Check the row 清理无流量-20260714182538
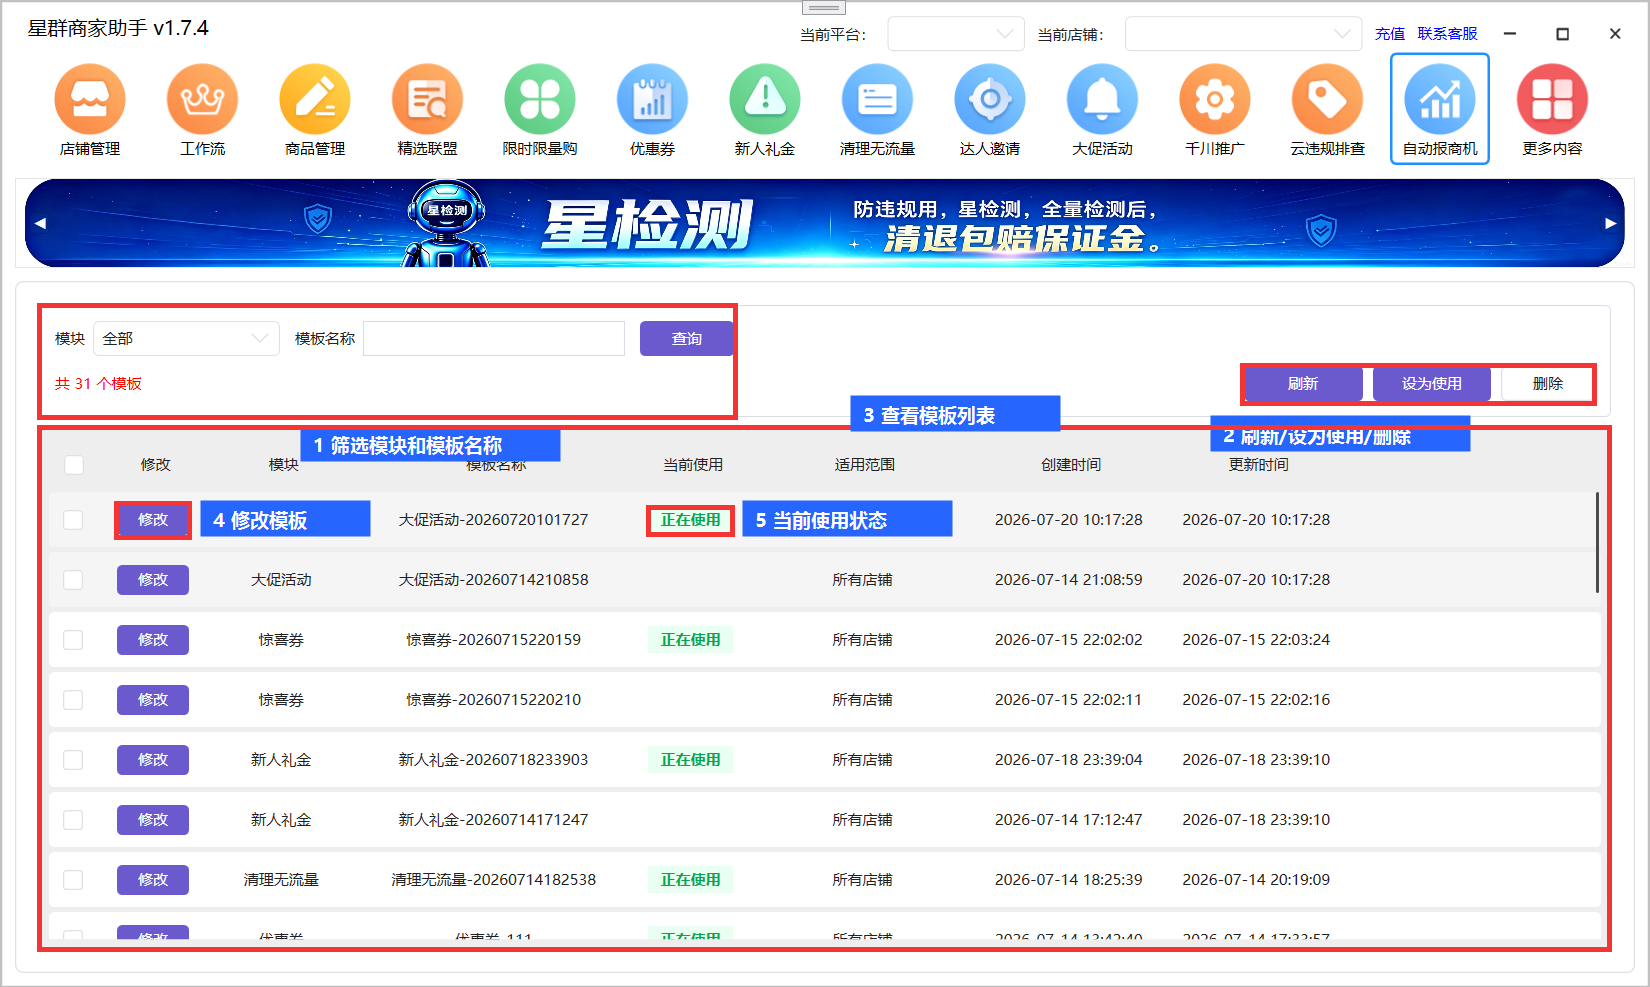The width and height of the screenshot is (1650, 987). point(73,880)
